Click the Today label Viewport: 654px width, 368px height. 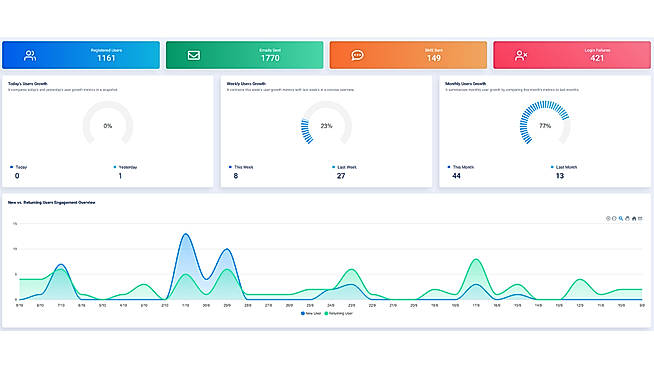click(21, 167)
